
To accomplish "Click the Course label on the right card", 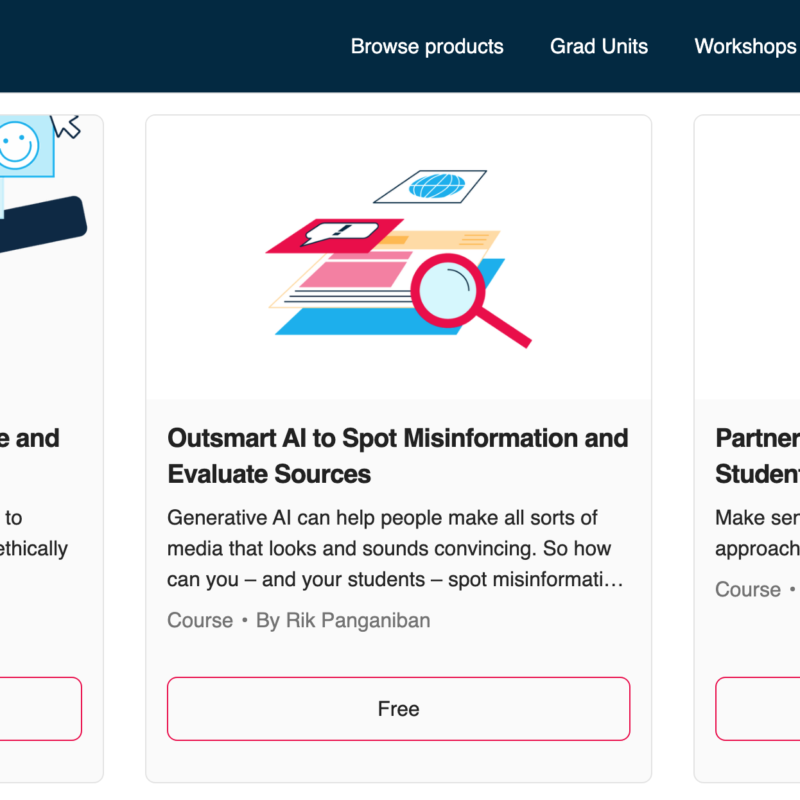I will [x=747, y=589].
